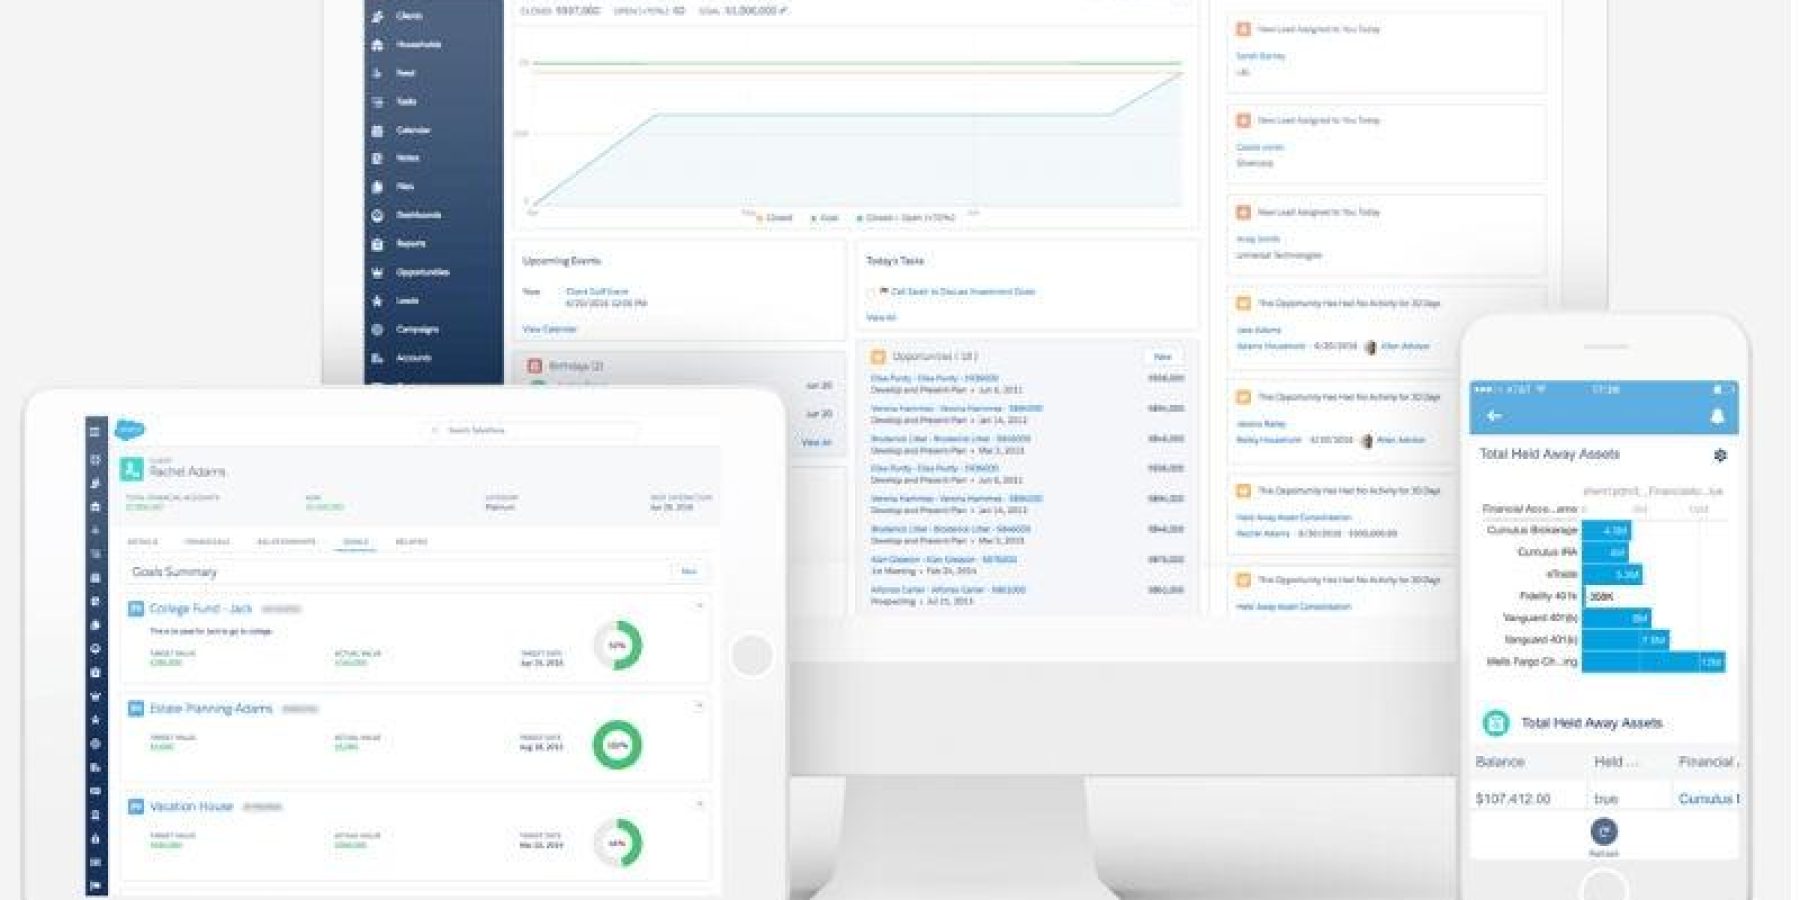Viewport: 1800px width, 900px height.
Task: Tap the Balance column header on phone
Action: [x=1500, y=762]
